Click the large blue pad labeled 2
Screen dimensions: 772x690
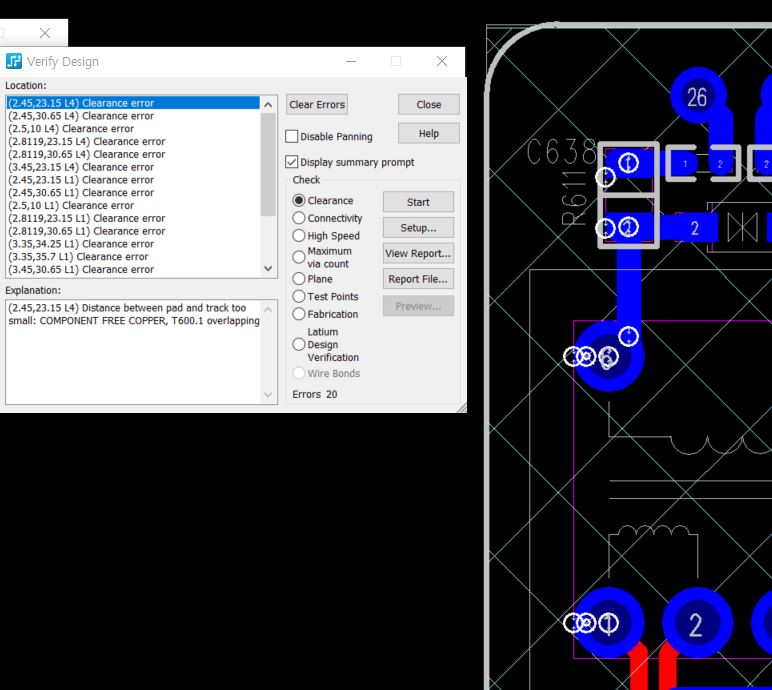click(x=696, y=625)
